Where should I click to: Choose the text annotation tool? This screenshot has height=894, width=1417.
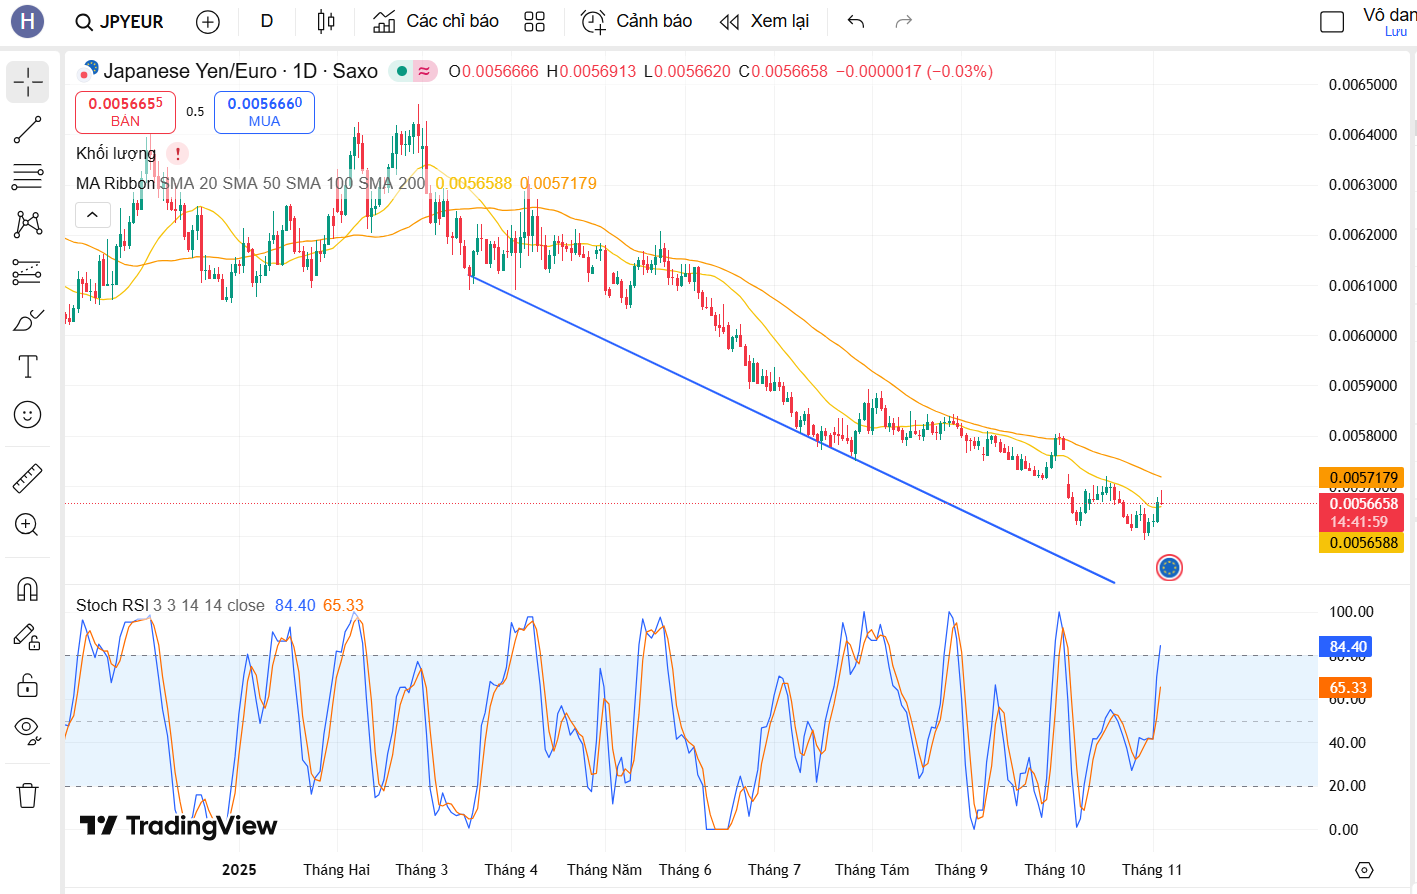tap(27, 367)
